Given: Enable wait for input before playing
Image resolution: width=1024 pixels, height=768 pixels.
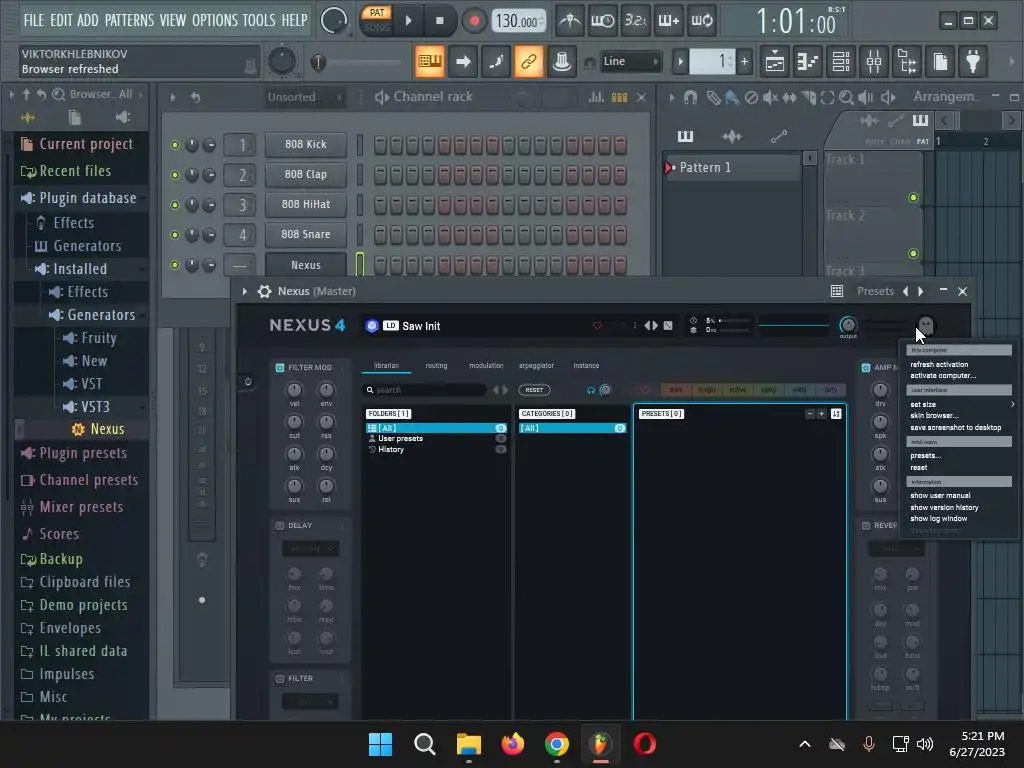Looking at the screenshot, I should [602, 21].
